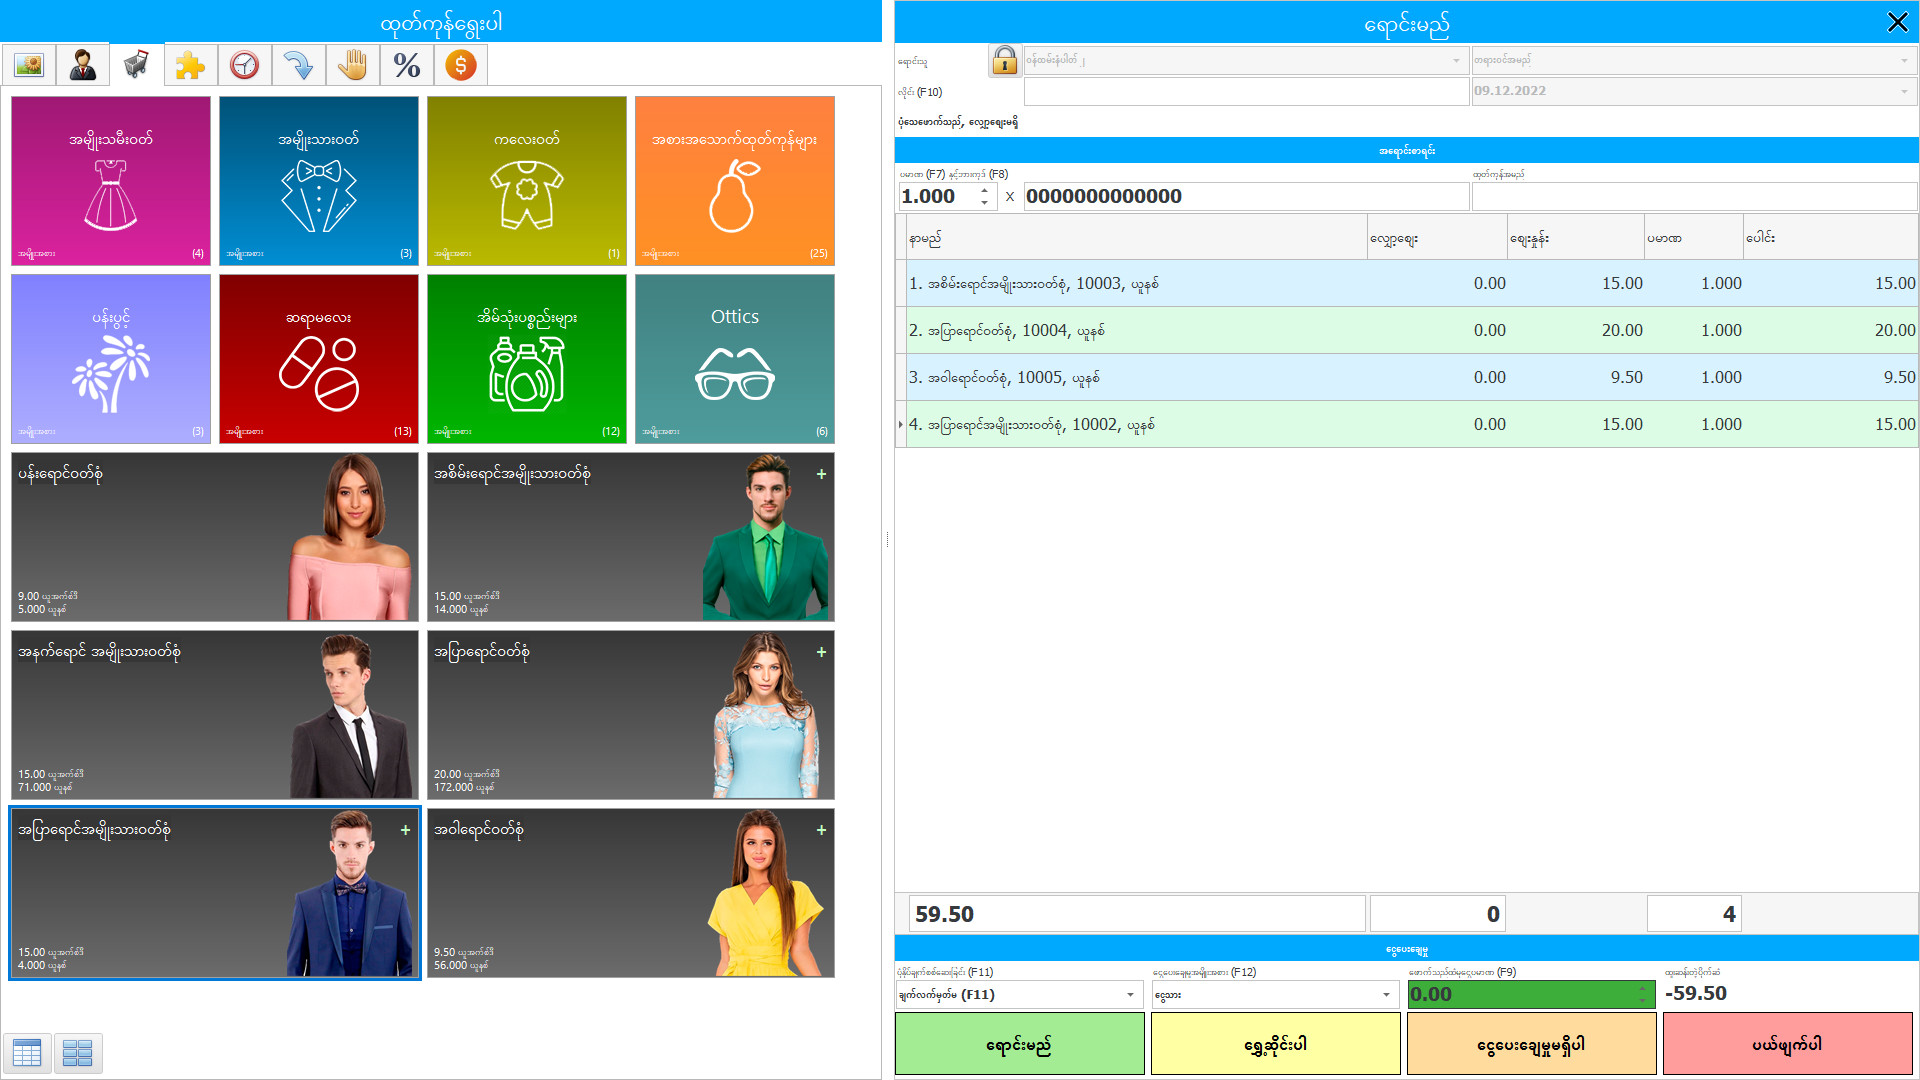Viewport: 1920px width, 1080px height.
Task: Select the shopping cart toolbar tab
Action: pos(137,66)
